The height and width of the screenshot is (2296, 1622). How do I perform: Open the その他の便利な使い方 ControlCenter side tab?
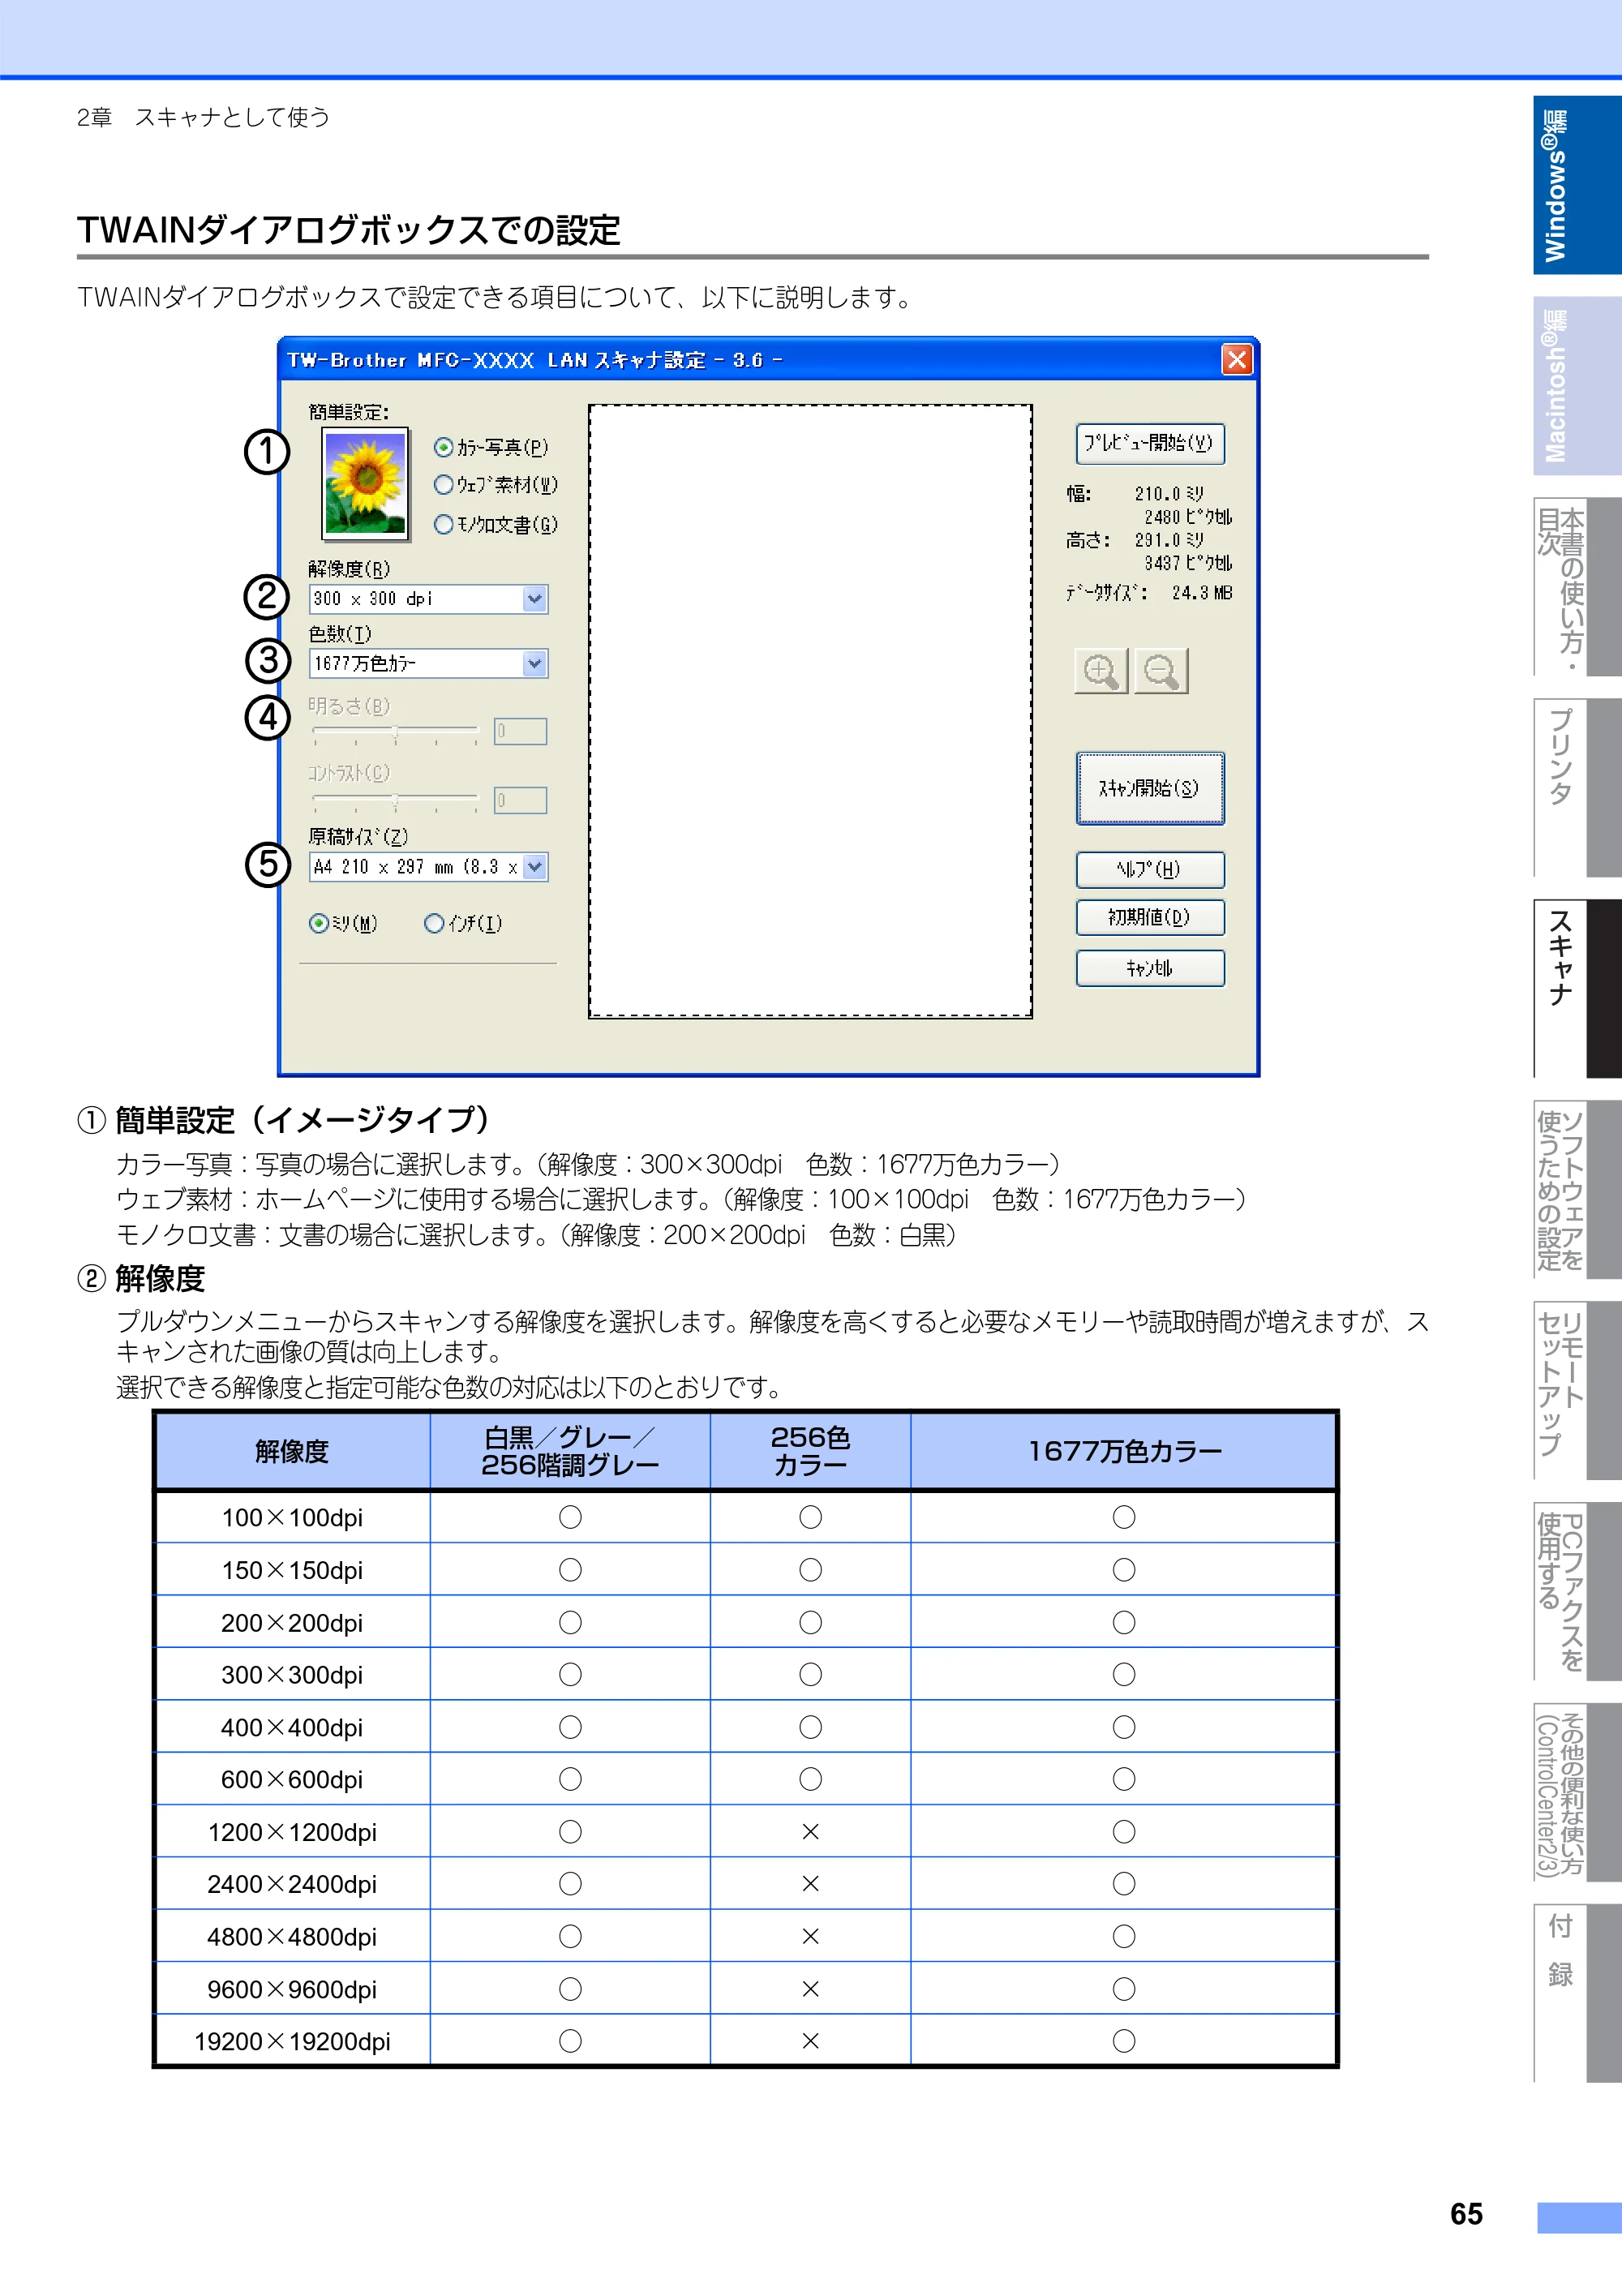pos(1577,1792)
